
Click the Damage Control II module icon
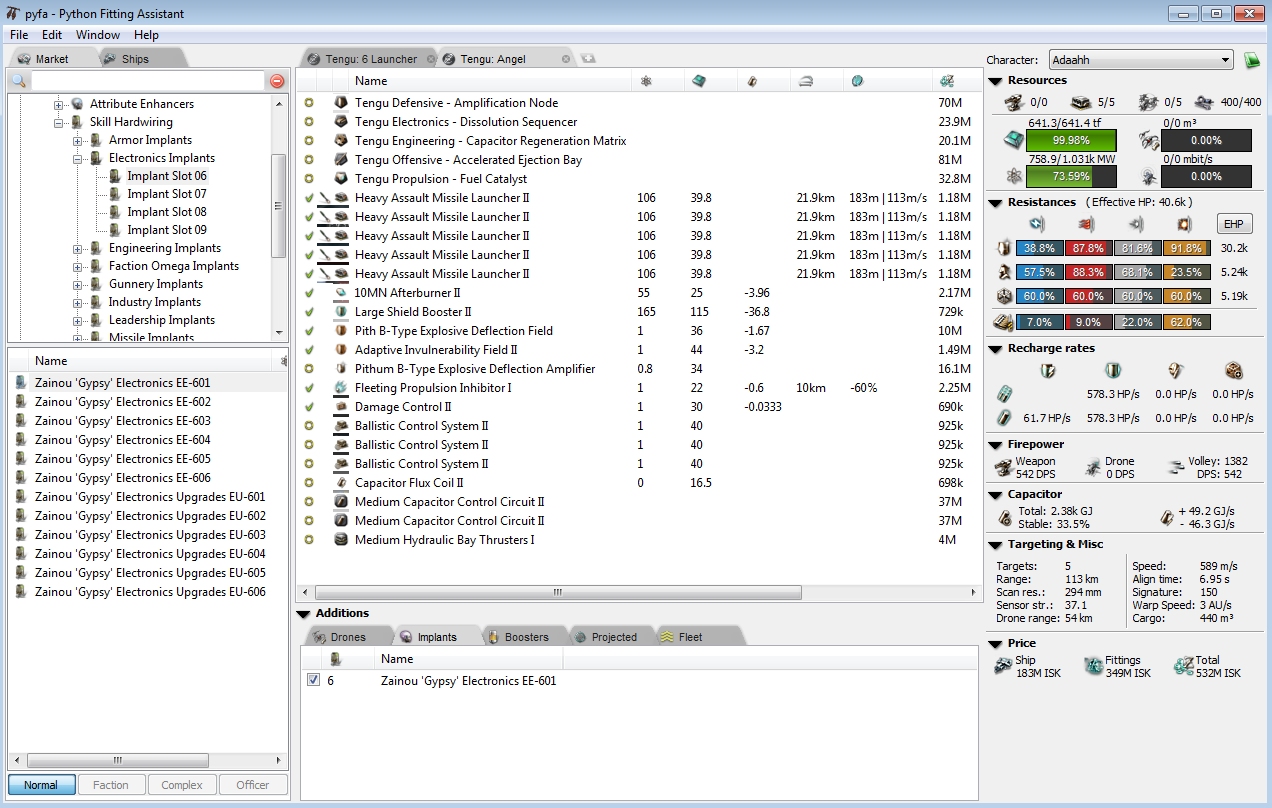(341, 407)
